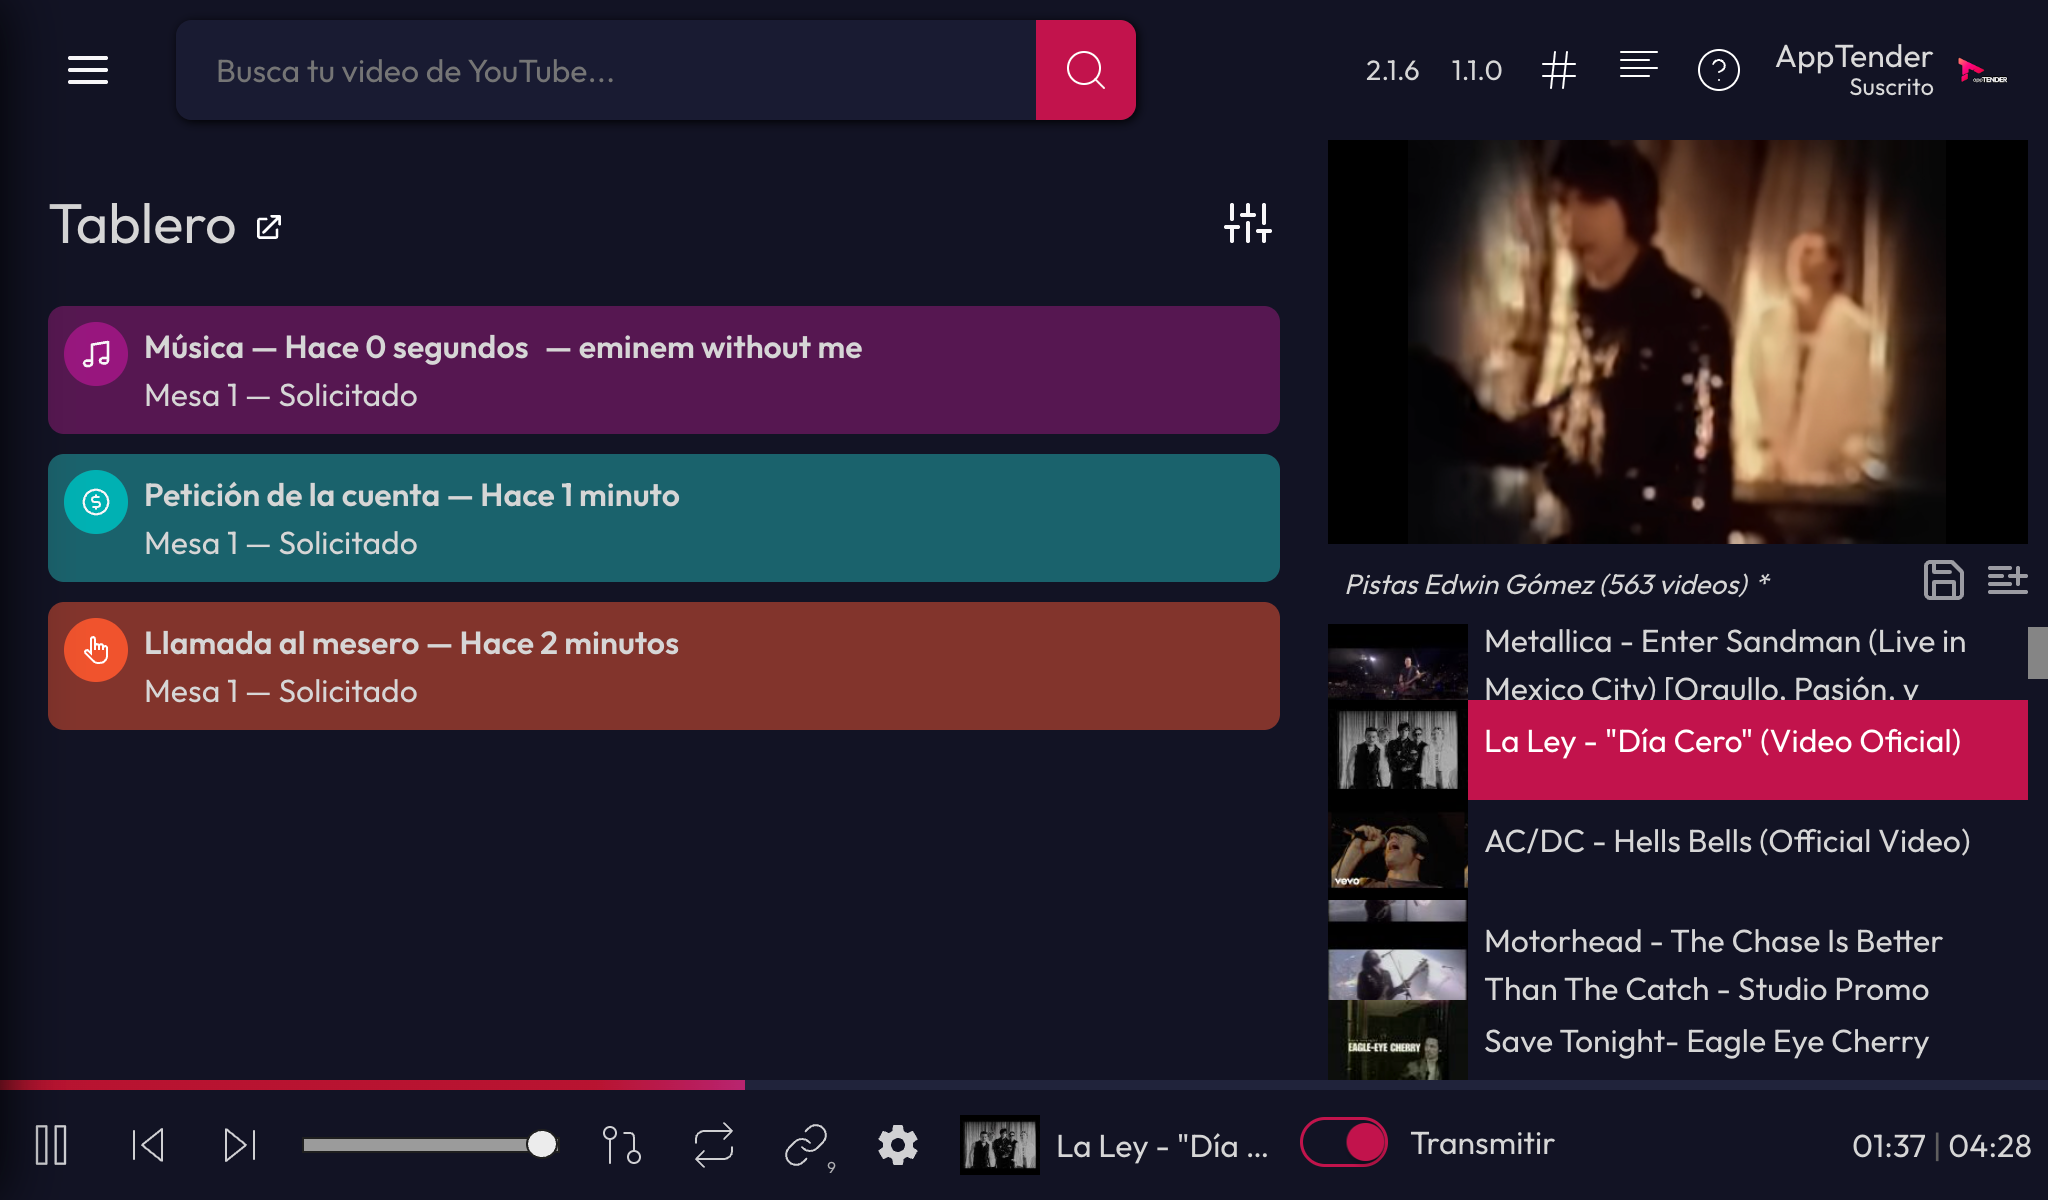Click the add-to-playlist icon
The height and width of the screenshot is (1200, 2048).
point(2006,580)
